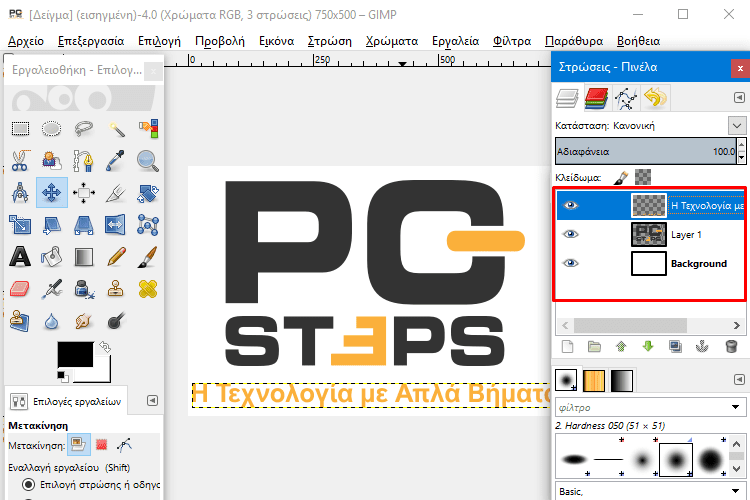
Task: Select the Free Select lasso tool
Action: click(x=84, y=128)
